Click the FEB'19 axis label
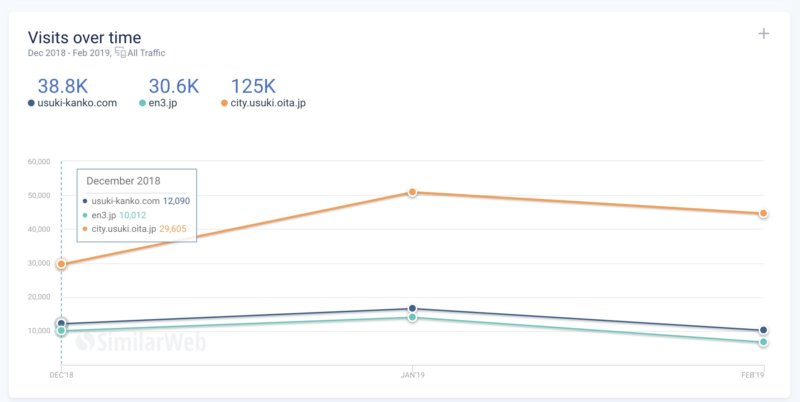Image resolution: width=800 pixels, height=402 pixels. coord(753,374)
